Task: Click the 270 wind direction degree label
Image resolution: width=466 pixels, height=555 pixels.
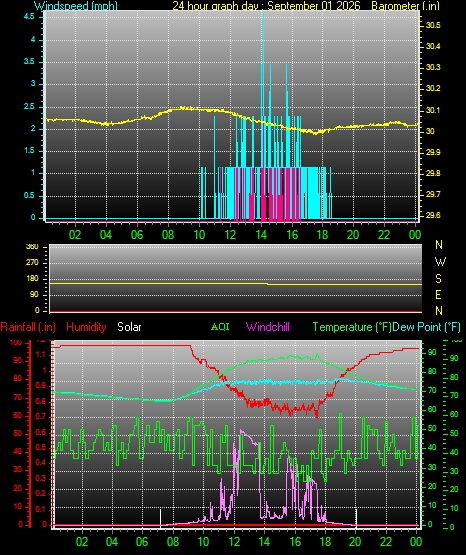Action: coord(32,263)
